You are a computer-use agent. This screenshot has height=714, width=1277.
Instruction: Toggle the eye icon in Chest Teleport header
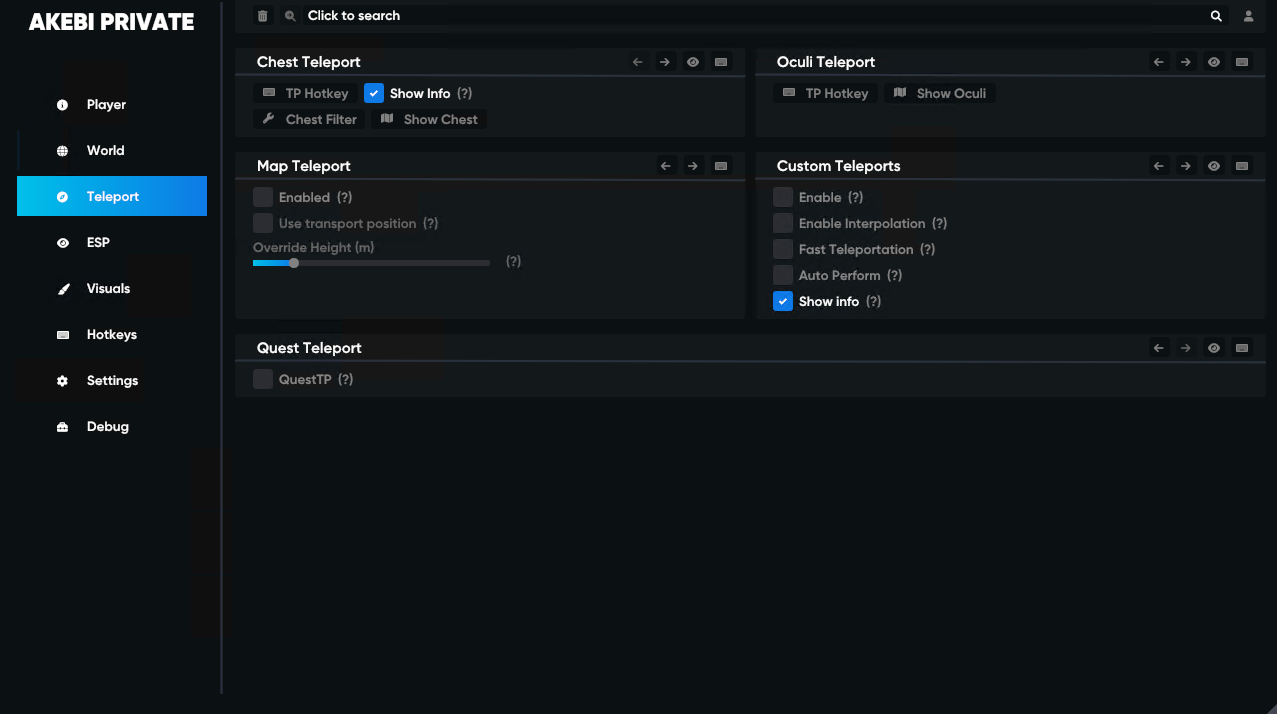693,62
